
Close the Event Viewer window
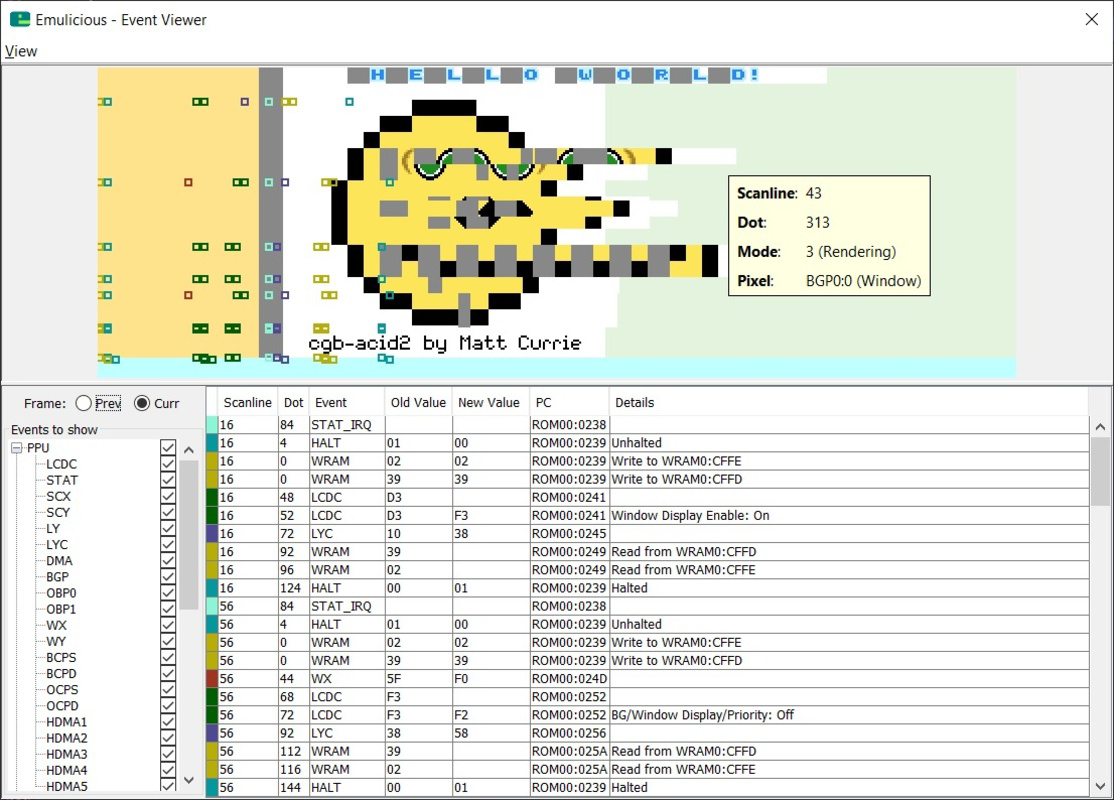click(x=1092, y=19)
